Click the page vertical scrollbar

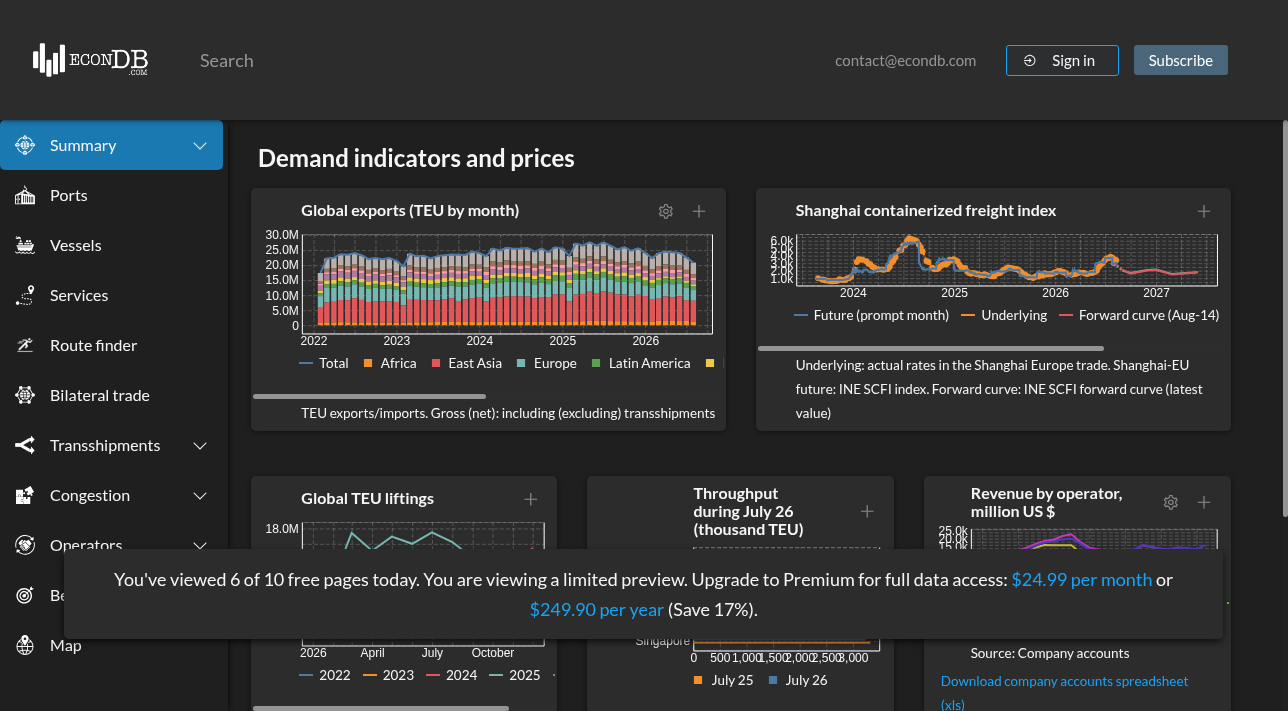click(1284, 320)
